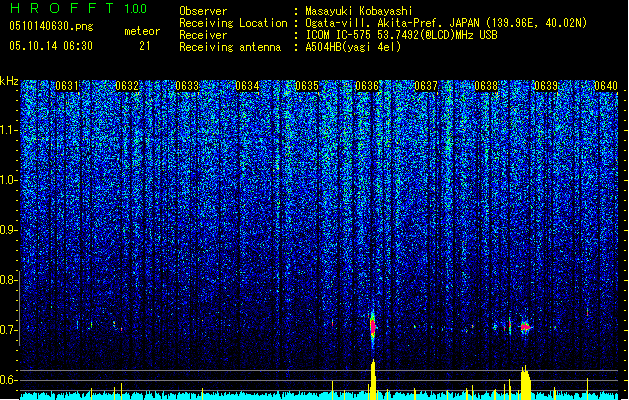Viewport: 629px width, 400px height.
Task: Click the 0.7 kHz axis label
Action: (9, 330)
